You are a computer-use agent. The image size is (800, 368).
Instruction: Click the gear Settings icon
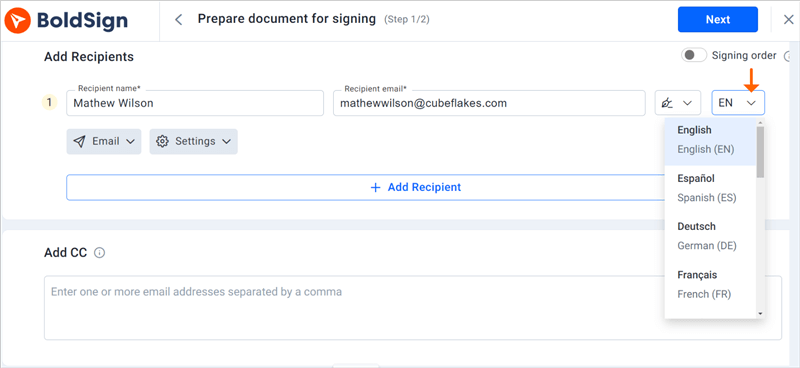tap(162, 141)
